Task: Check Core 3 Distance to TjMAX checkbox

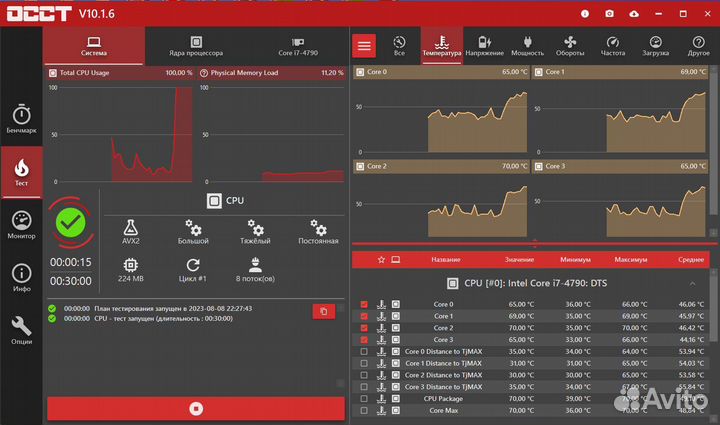Action: click(364, 387)
